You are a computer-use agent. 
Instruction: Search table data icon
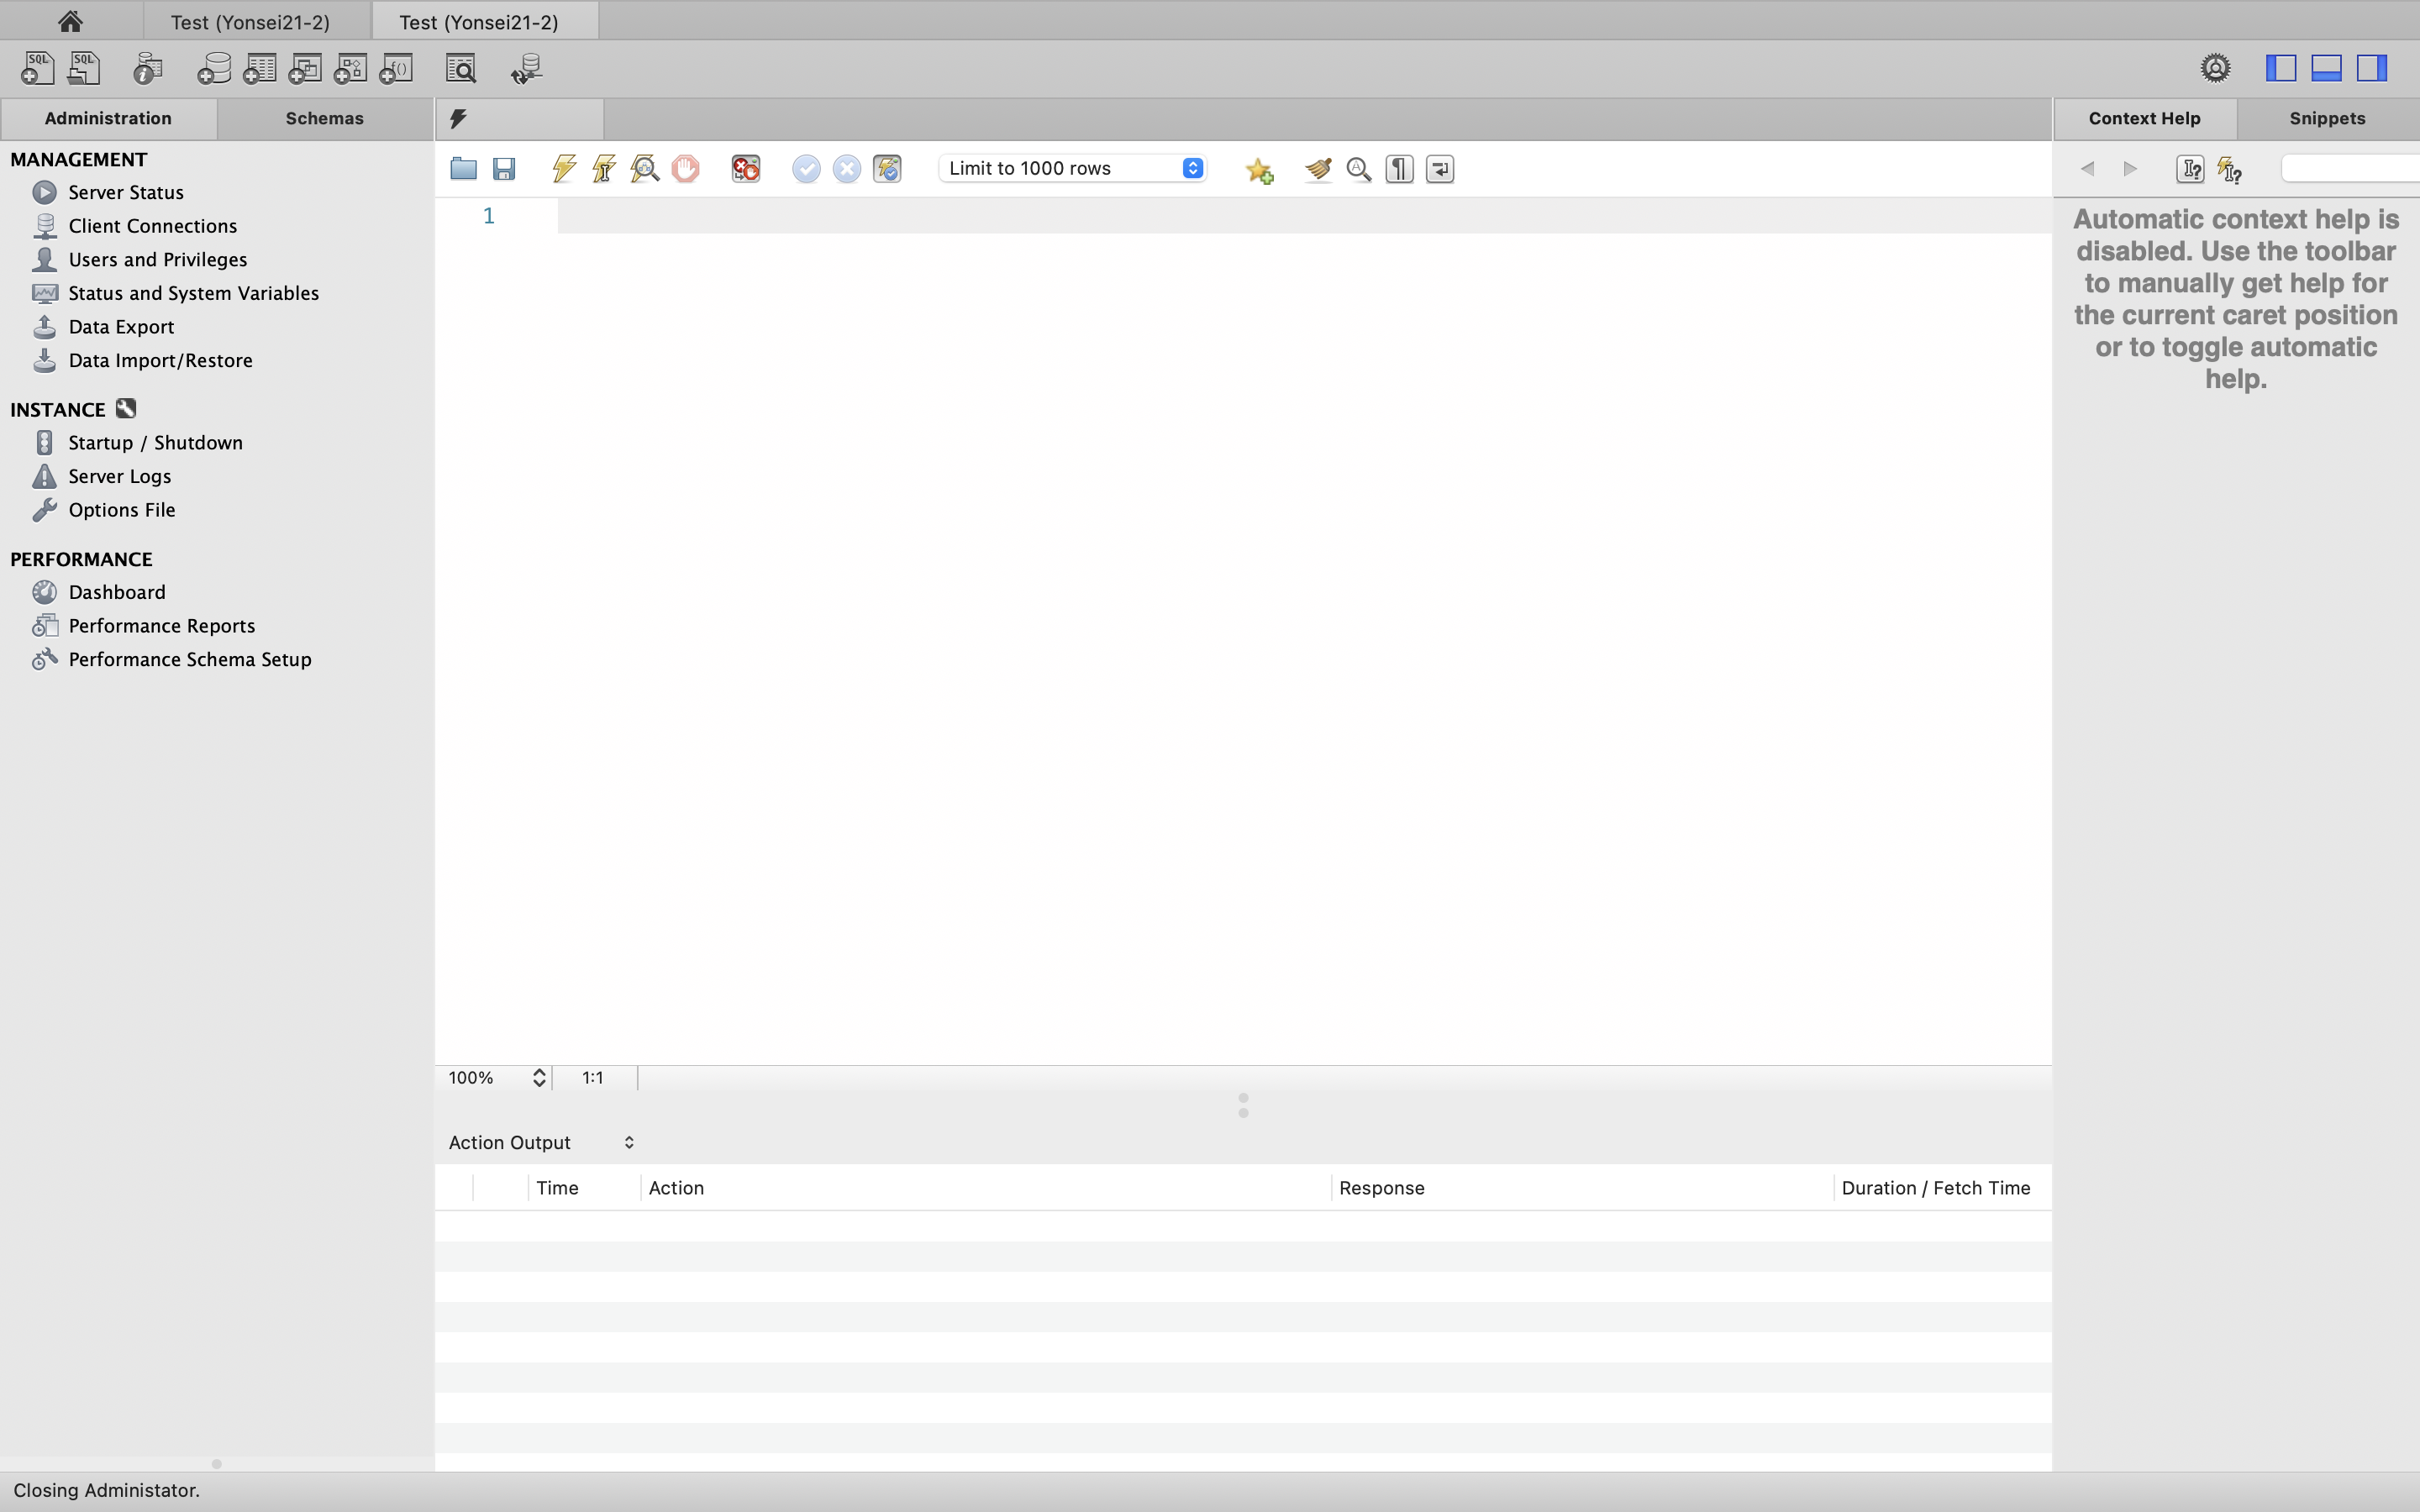[x=461, y=68]
